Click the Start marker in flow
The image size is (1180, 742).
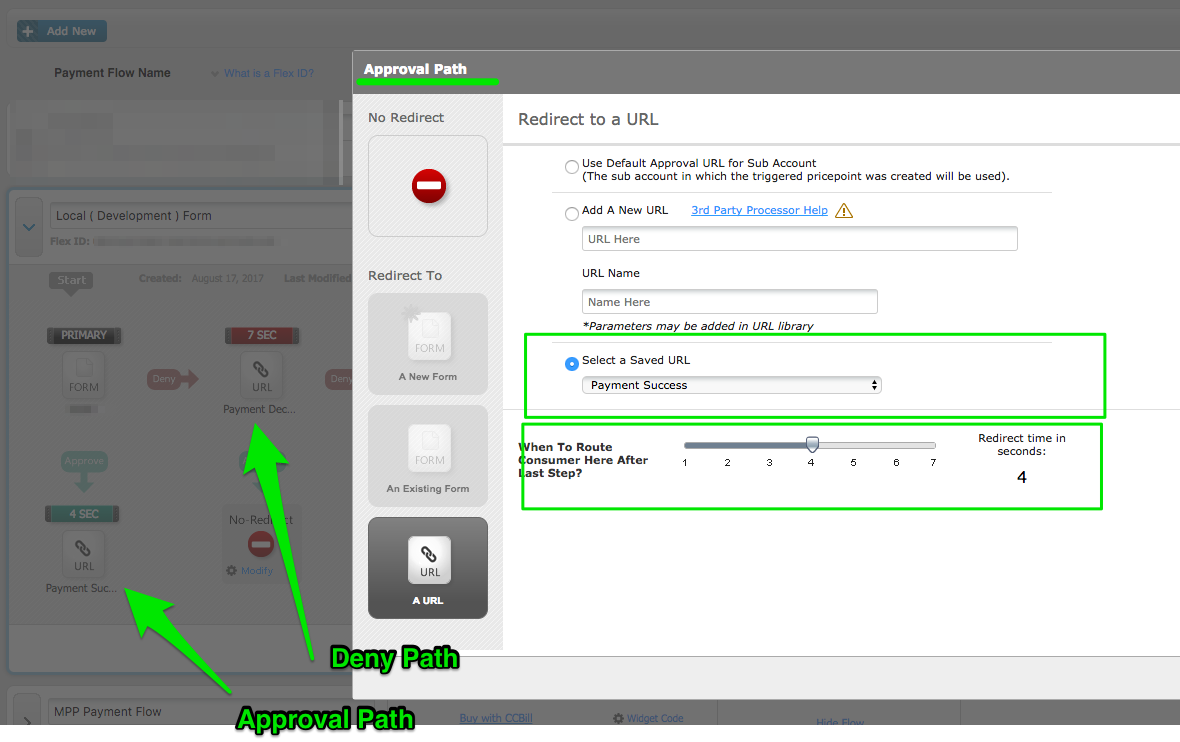[71, 281]
